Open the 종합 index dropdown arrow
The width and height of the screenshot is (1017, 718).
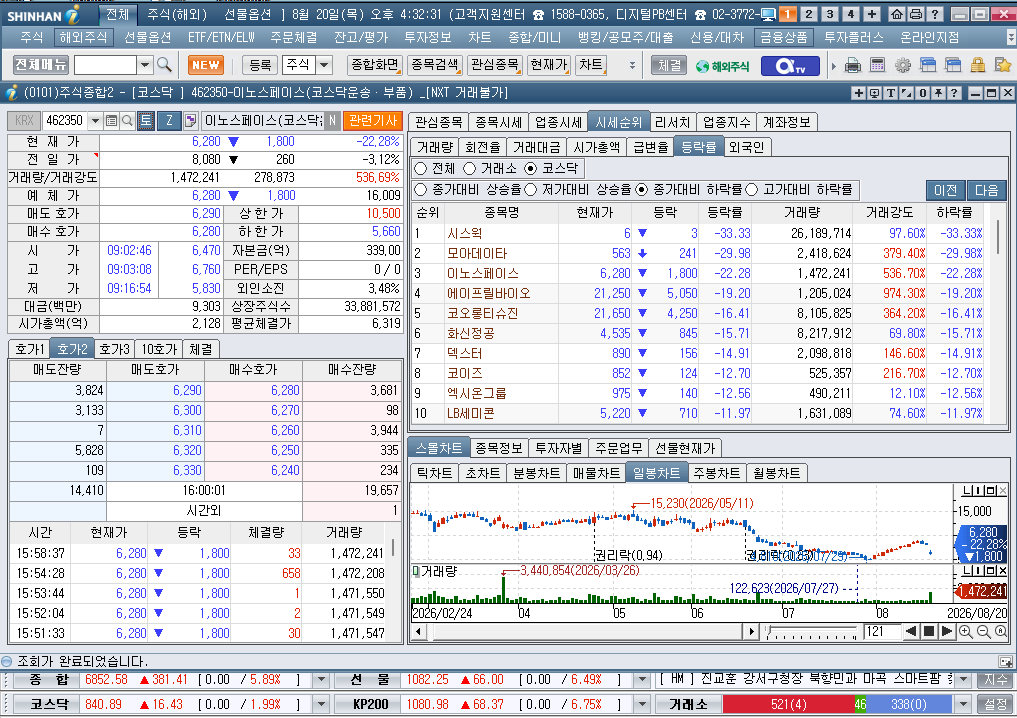tap(321, 680)
